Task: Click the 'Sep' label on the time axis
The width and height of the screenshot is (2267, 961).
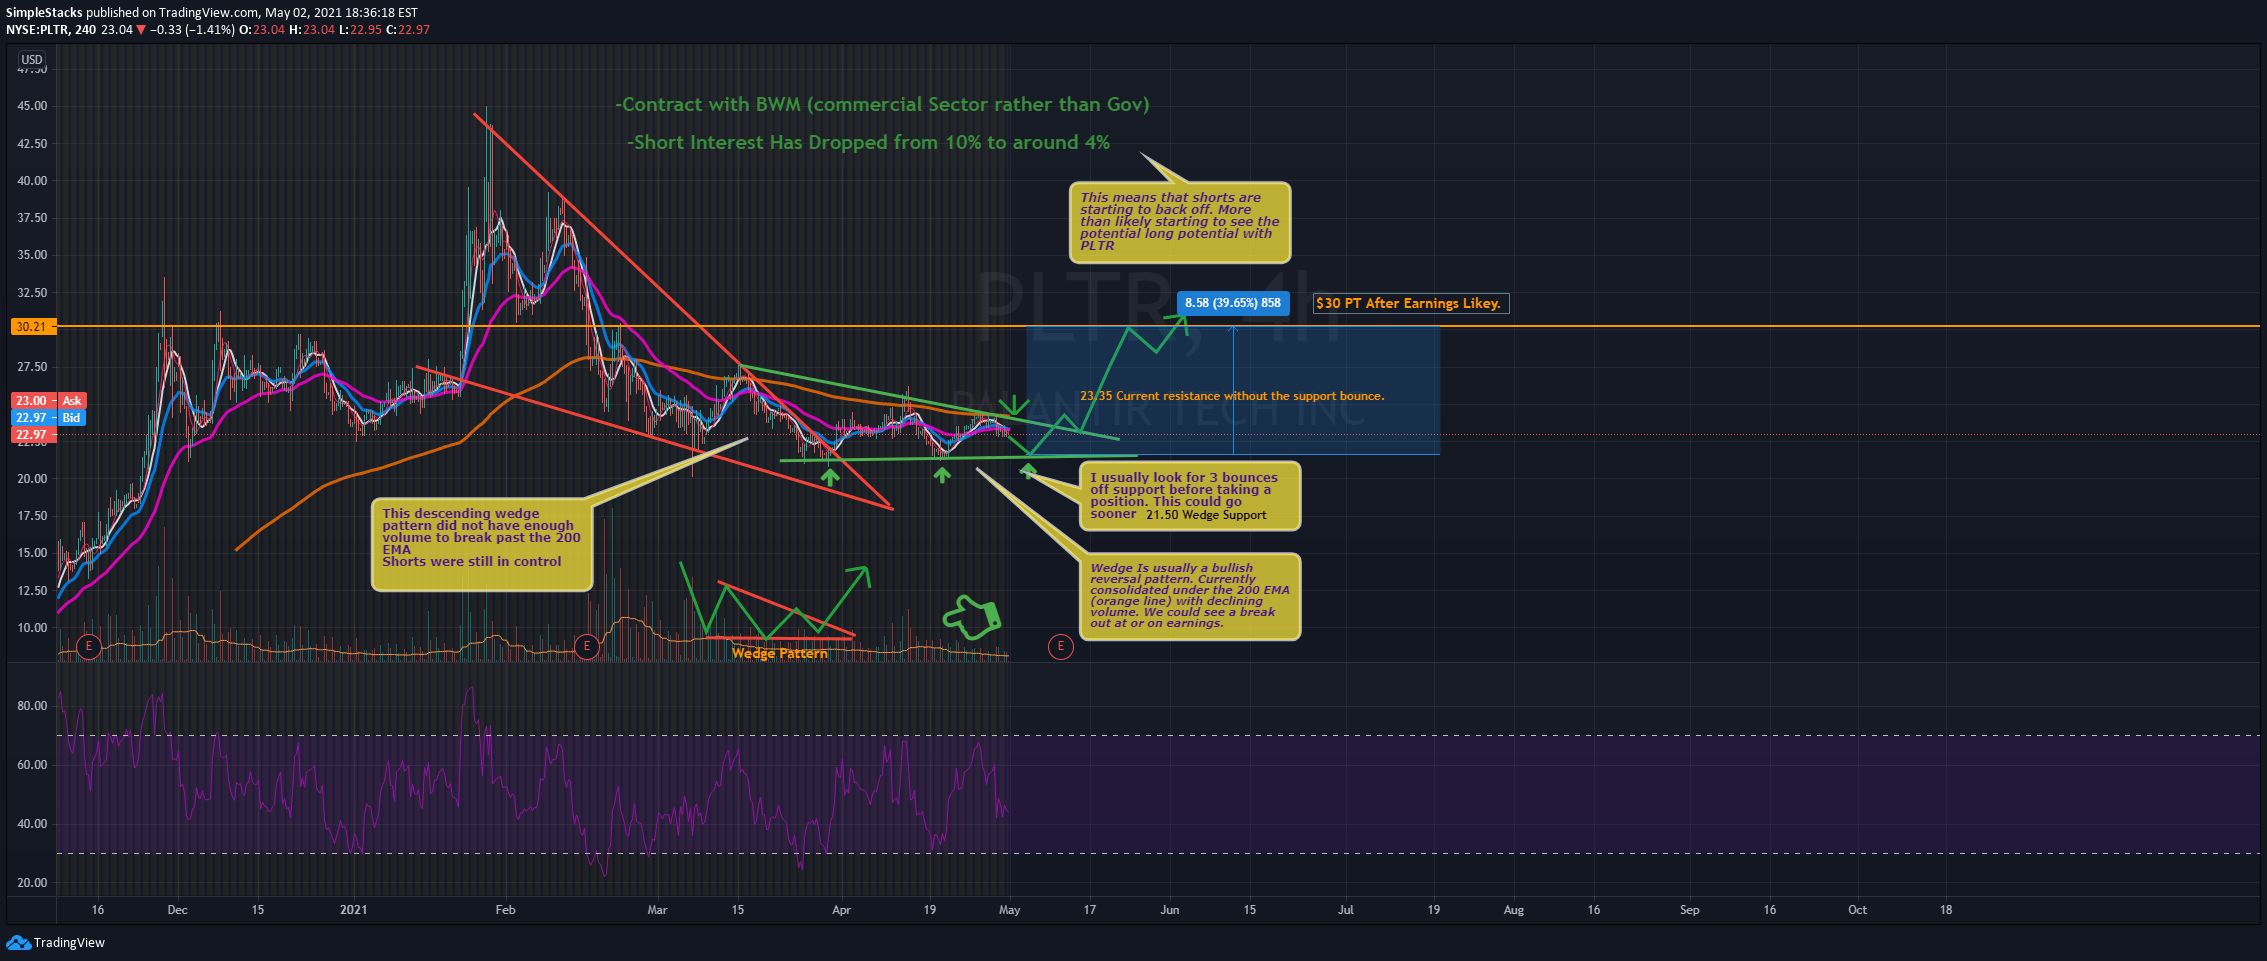Action: pos(1689,910)
